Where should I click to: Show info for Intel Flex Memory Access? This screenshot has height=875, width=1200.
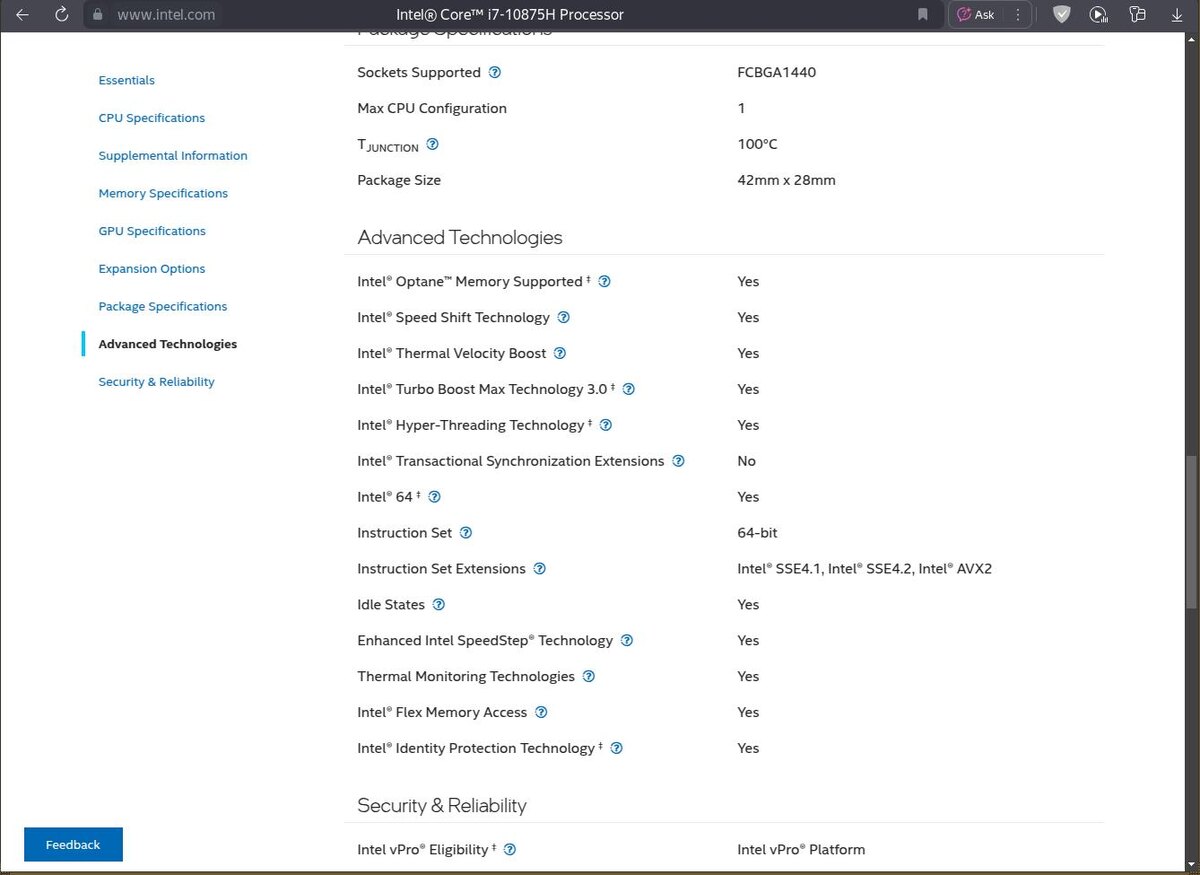point(541,712)
